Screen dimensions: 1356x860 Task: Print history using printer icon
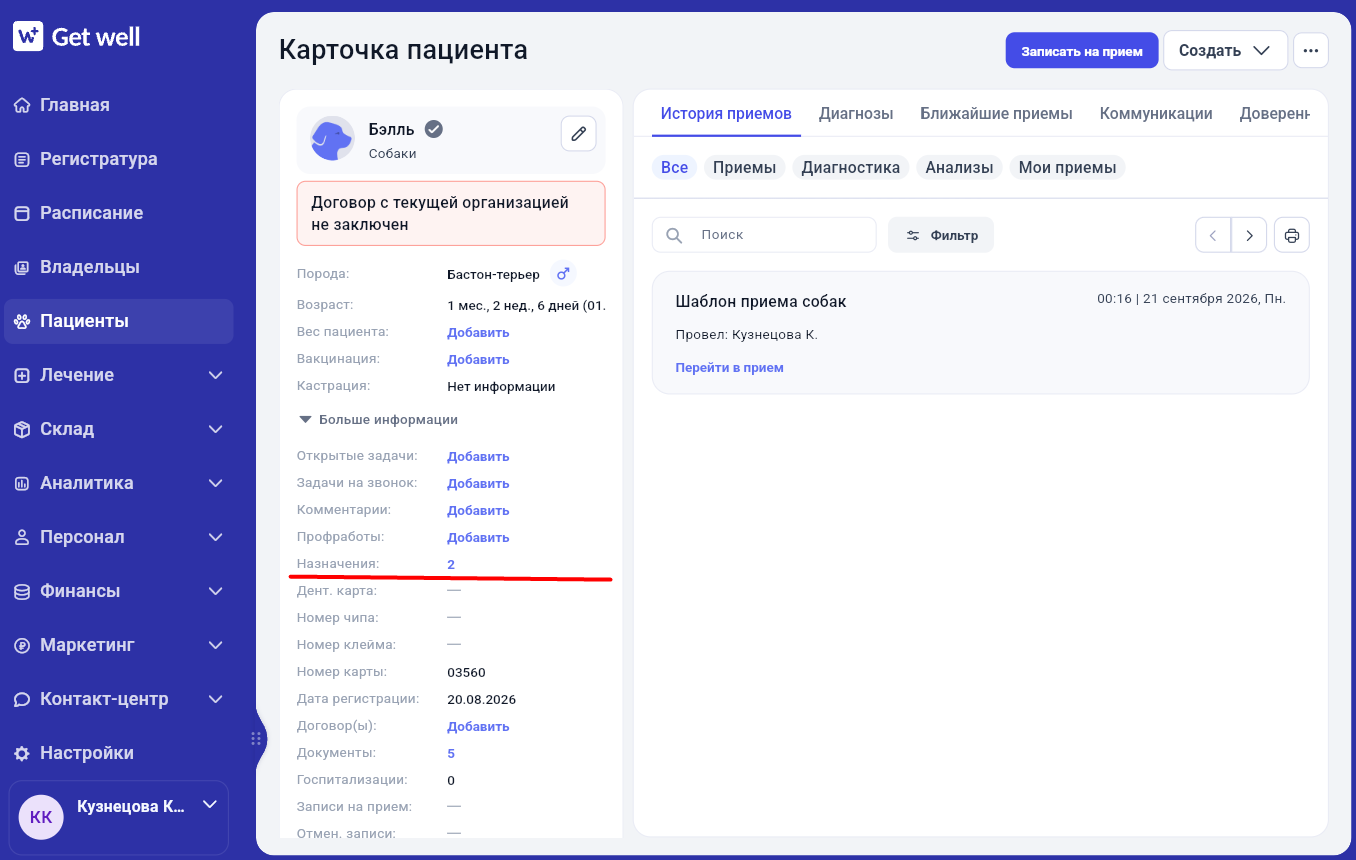[x=1291, y=235]
